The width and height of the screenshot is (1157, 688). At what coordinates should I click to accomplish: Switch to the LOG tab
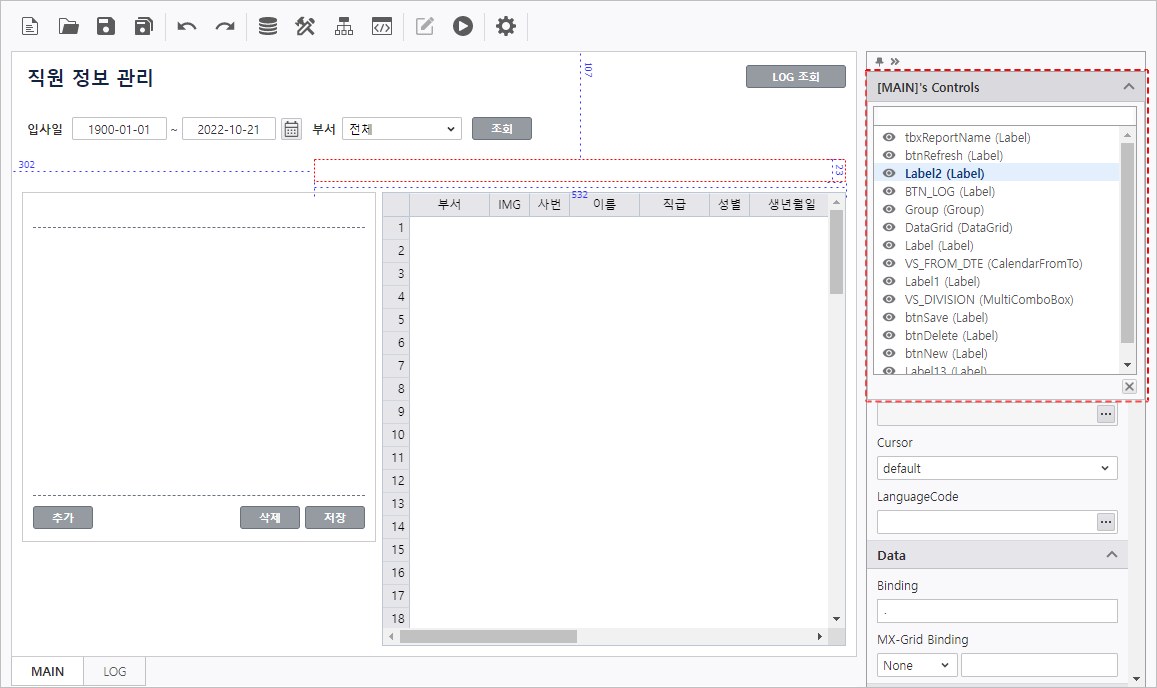115,671
